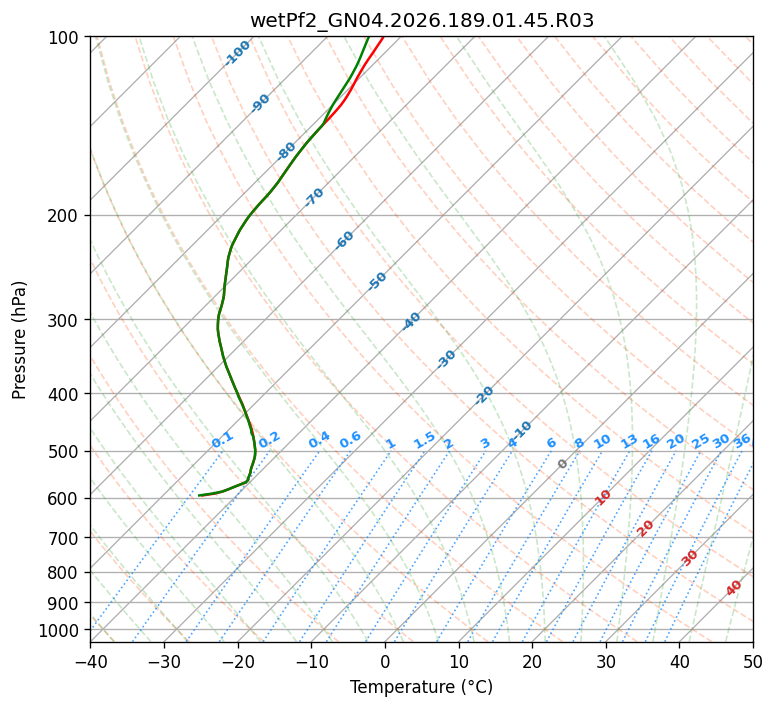Image resolution: width=775 pixels, height=708 pixels.
Task: Click the Pressure (hPa) axis label
Action: click(x=19, y=340)
